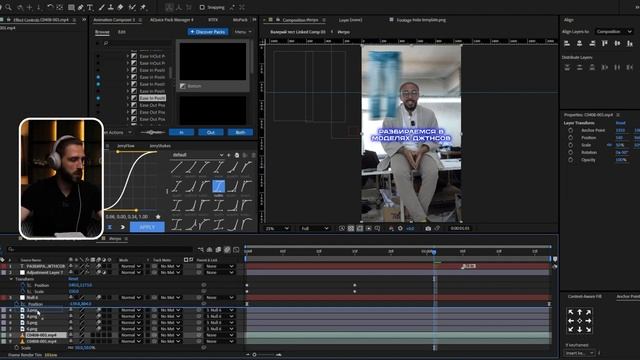Toggle visibility label of Adjustment Layer 7

[4, 272]
